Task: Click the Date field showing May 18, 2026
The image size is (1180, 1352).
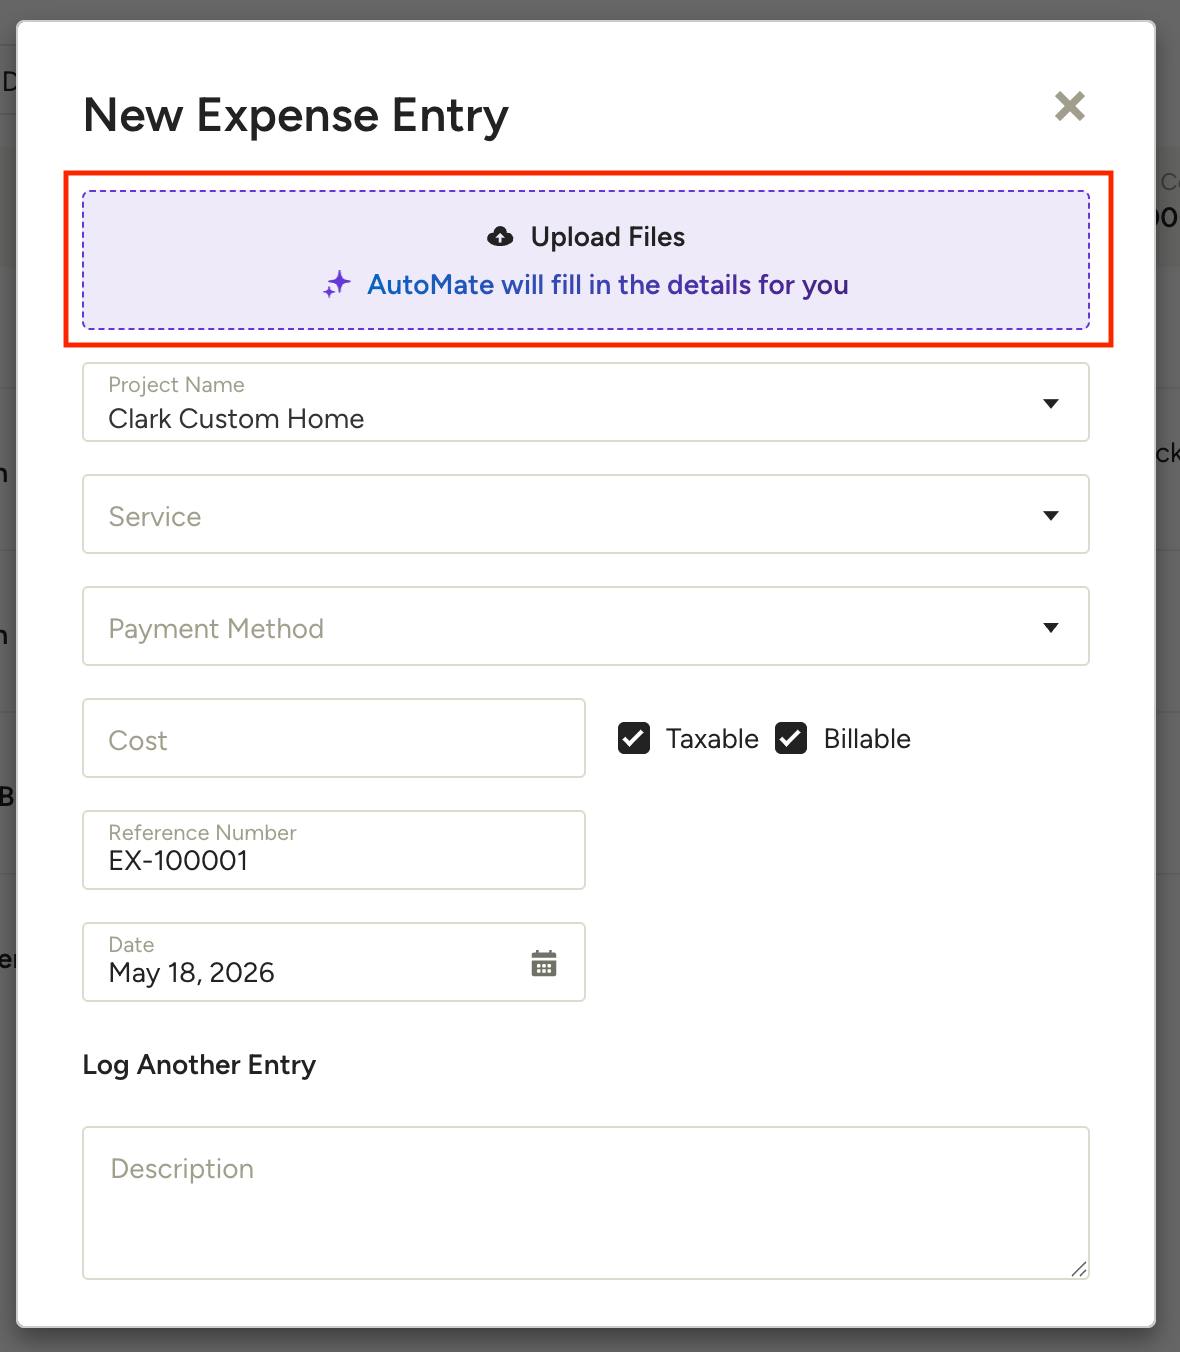Action: click(x=334, y=962)
